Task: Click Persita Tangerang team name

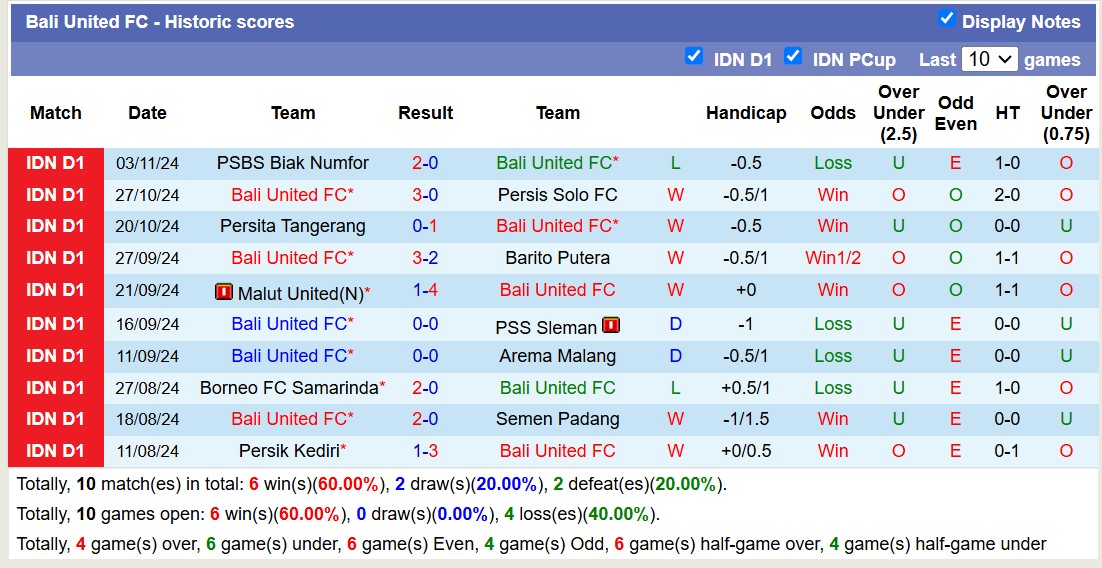Action: tap(293, 226)
